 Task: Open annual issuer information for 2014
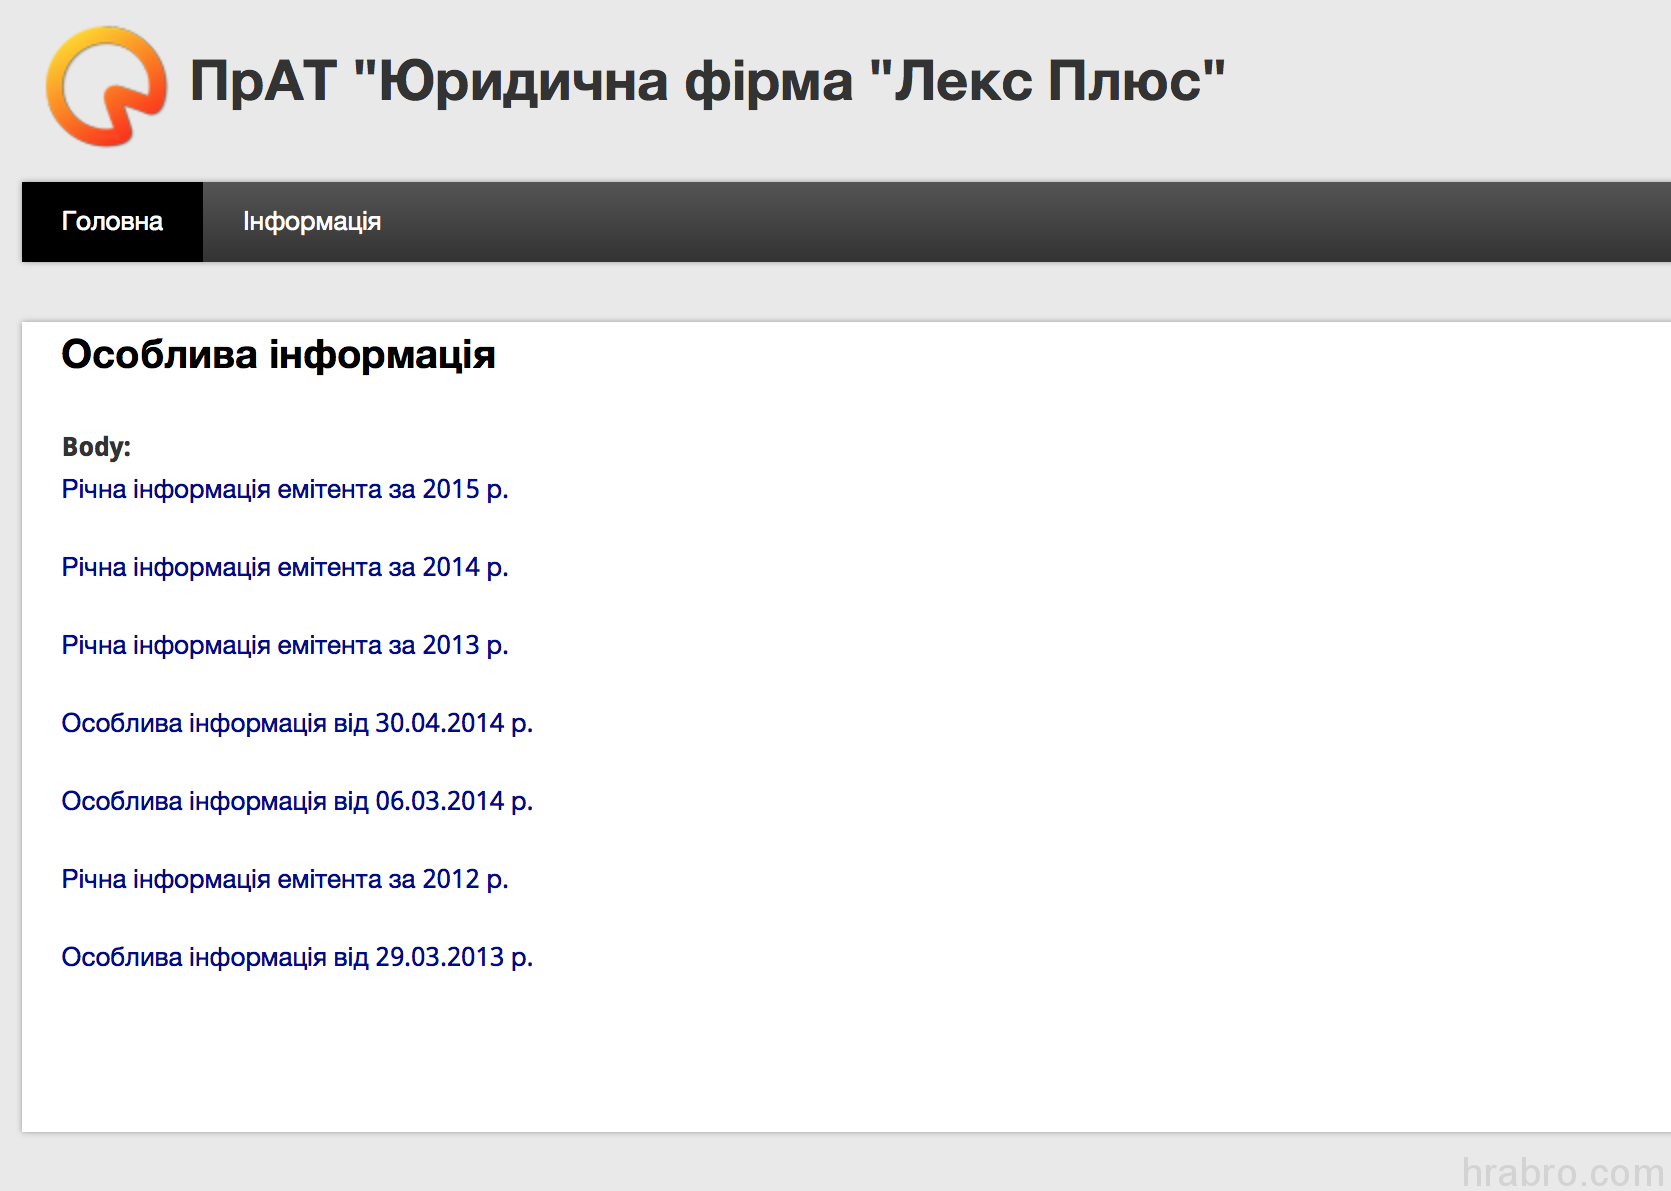click(x=284, y=567)
